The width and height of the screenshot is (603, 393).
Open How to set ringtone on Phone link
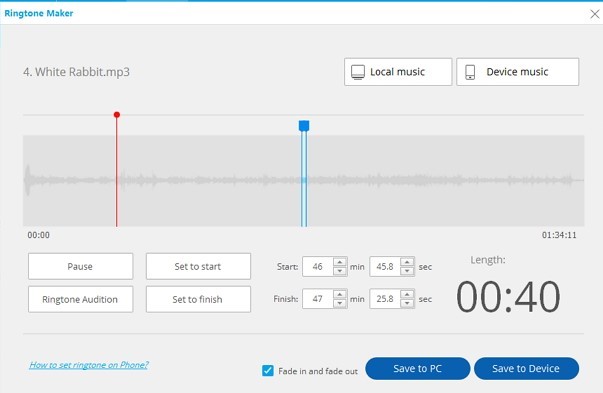[89, 365]
